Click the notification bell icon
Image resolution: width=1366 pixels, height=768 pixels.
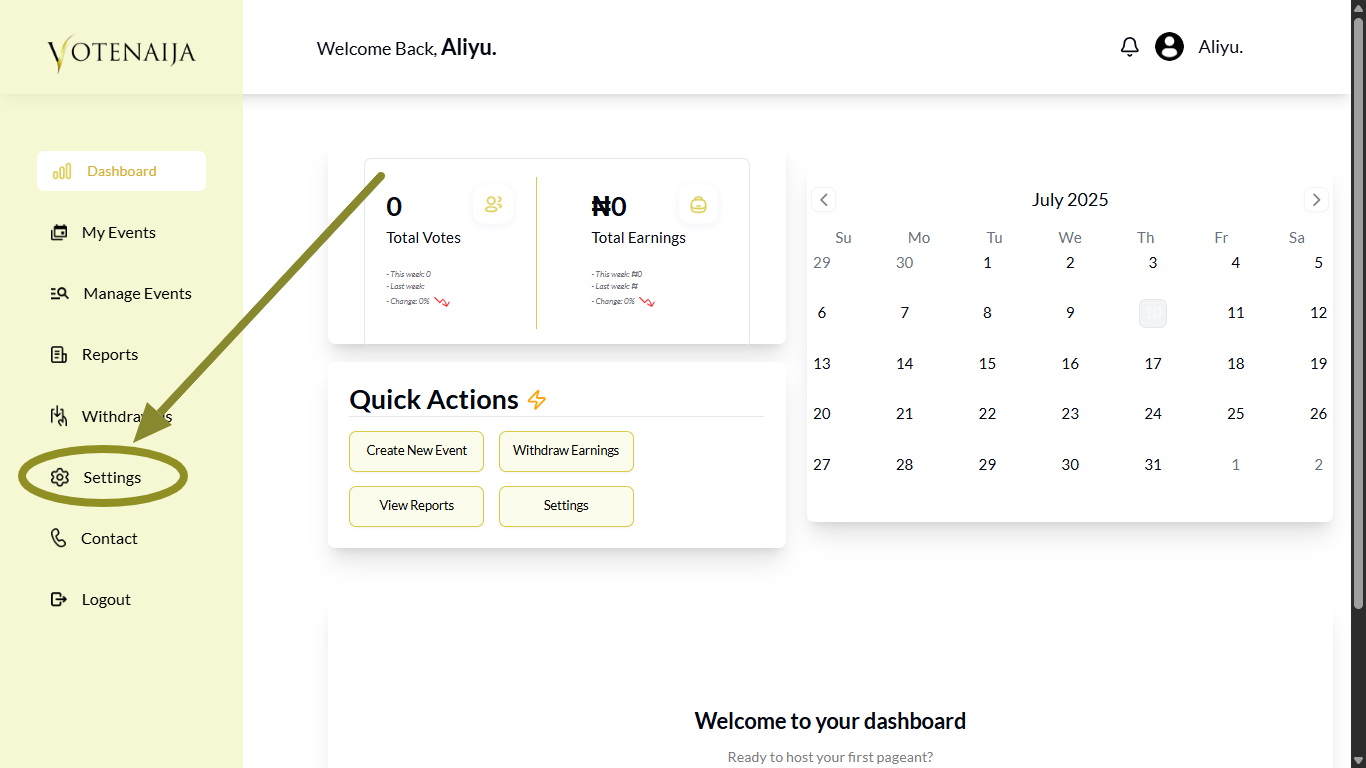click(1129, 47)
